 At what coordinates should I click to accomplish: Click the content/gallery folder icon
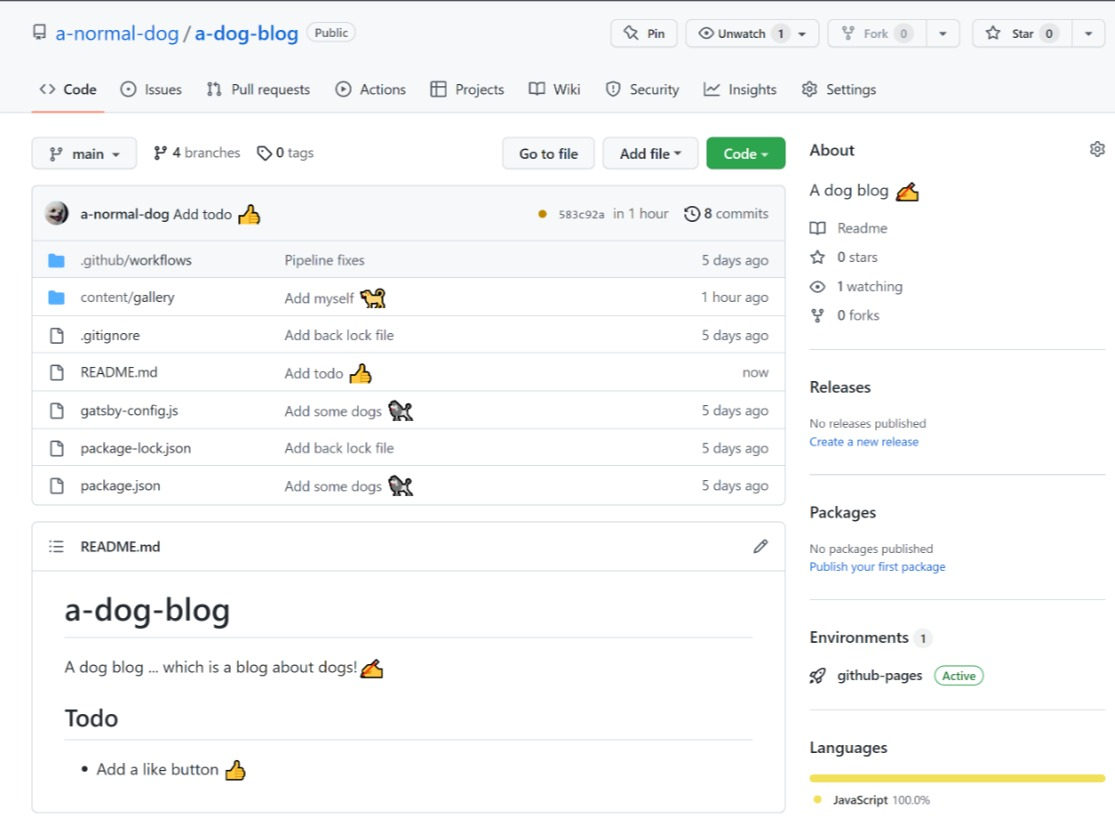(x=56, y=297)
